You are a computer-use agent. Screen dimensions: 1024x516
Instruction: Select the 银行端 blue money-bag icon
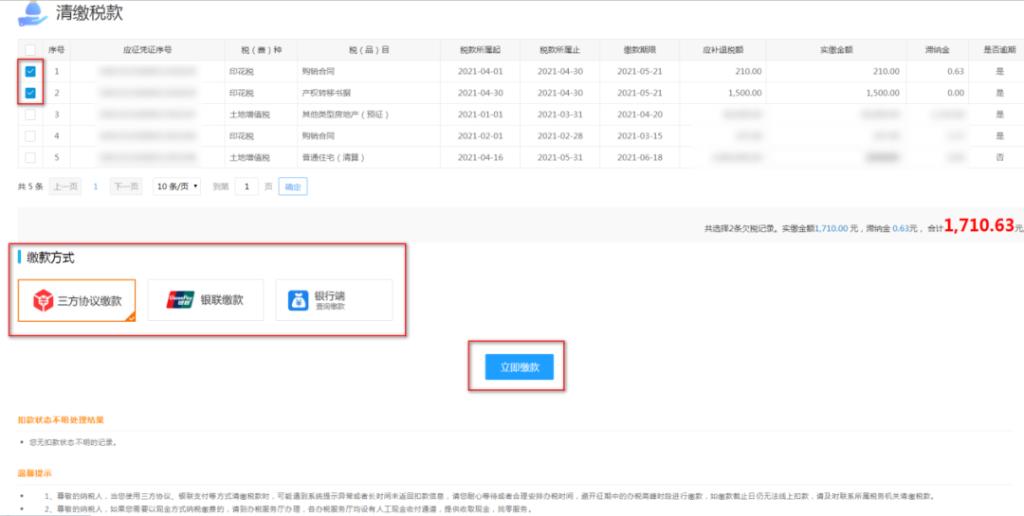299,300
